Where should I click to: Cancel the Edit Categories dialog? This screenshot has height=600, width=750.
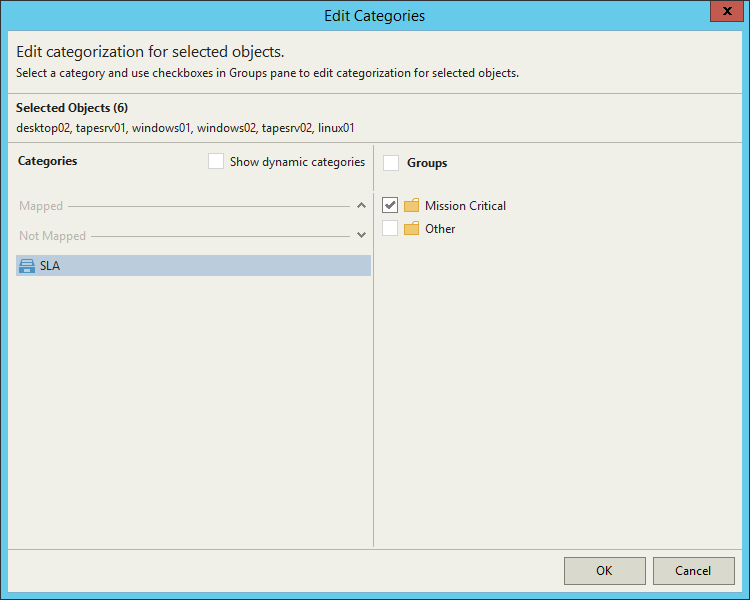click(693, 571)
